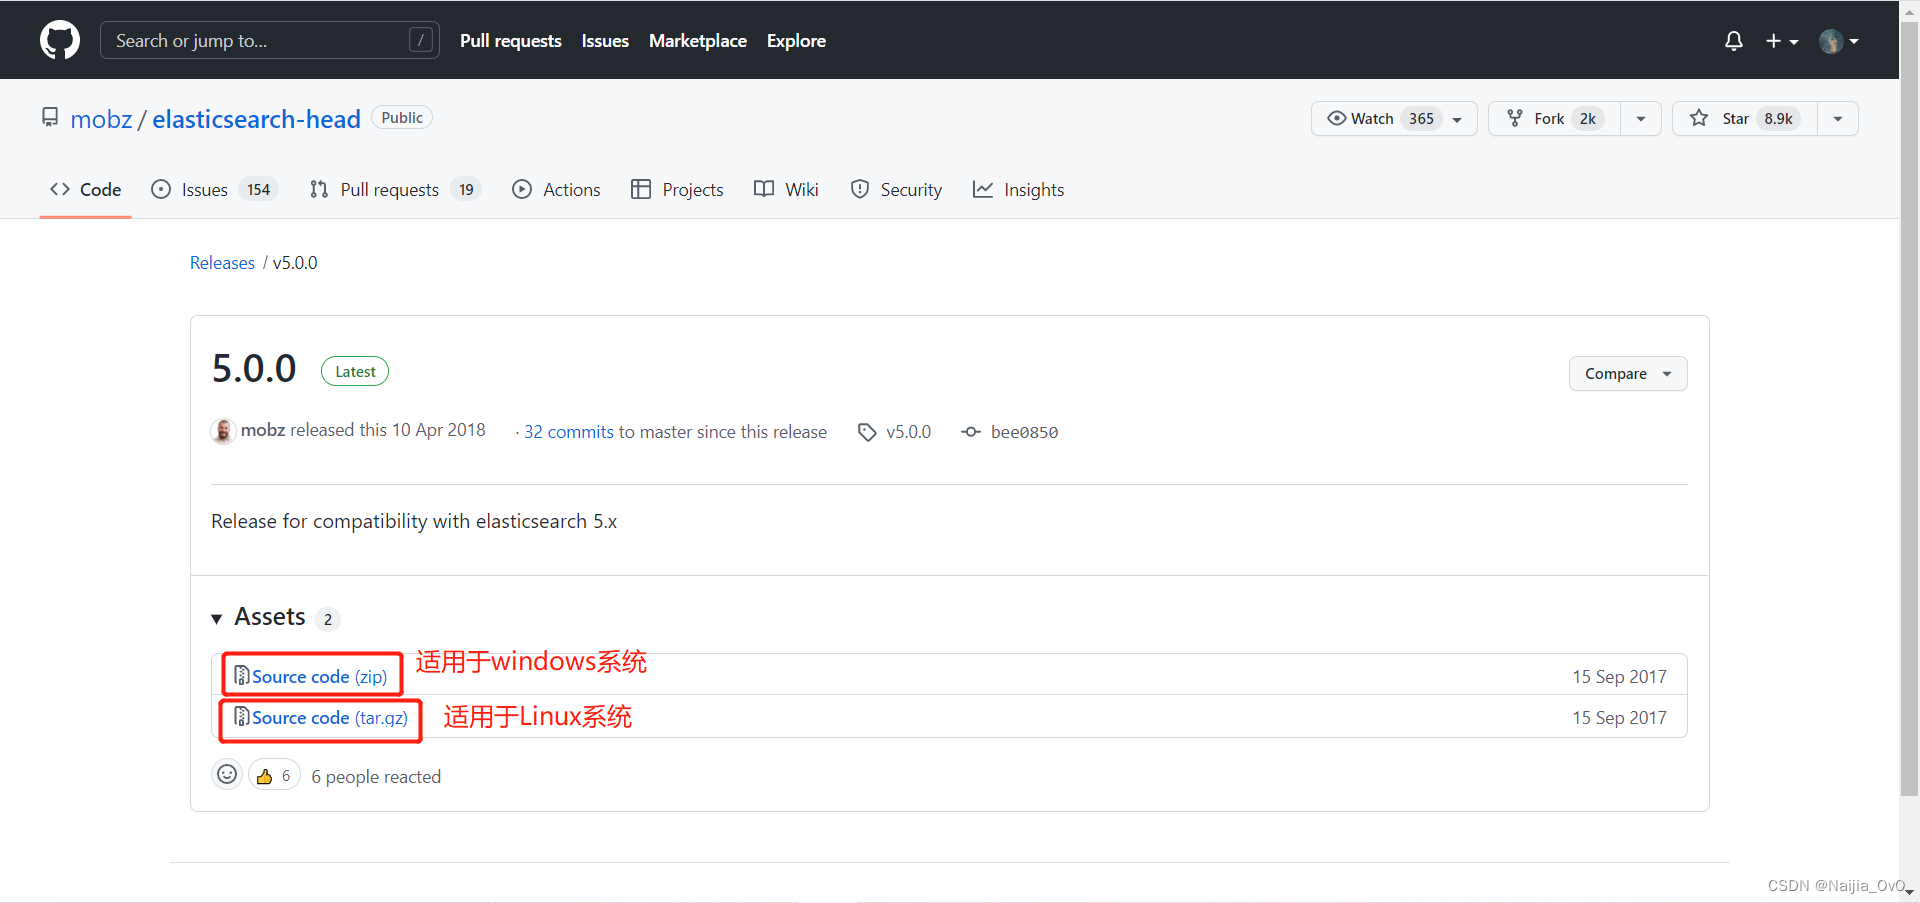1920x903 pixels.
Task: Click the Assets count badge 2
Action: click(328, 620)
